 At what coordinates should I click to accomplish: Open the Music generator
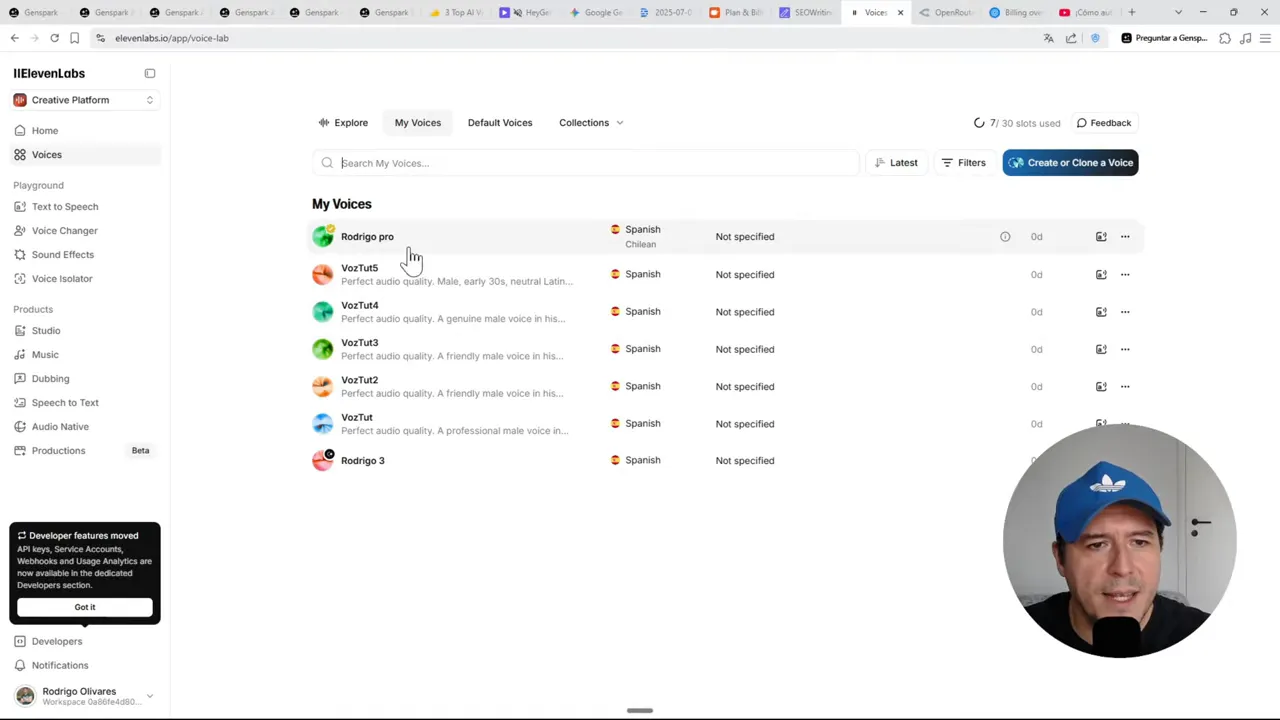point(45,354)
